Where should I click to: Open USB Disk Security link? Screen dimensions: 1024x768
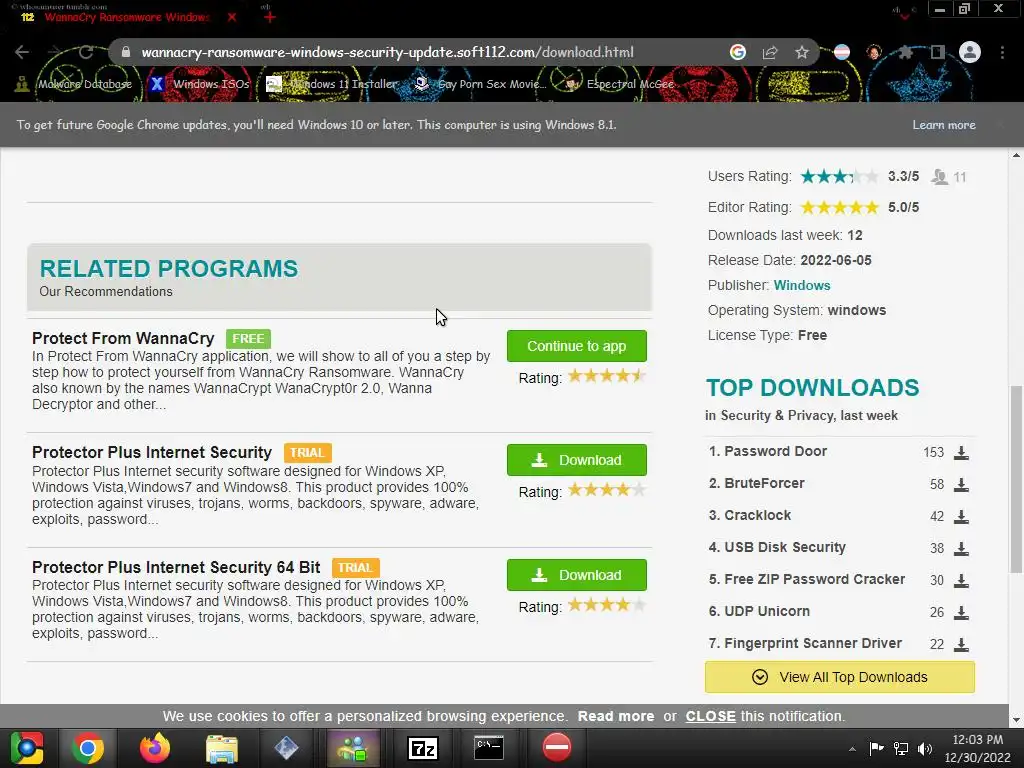click(785, 547)
